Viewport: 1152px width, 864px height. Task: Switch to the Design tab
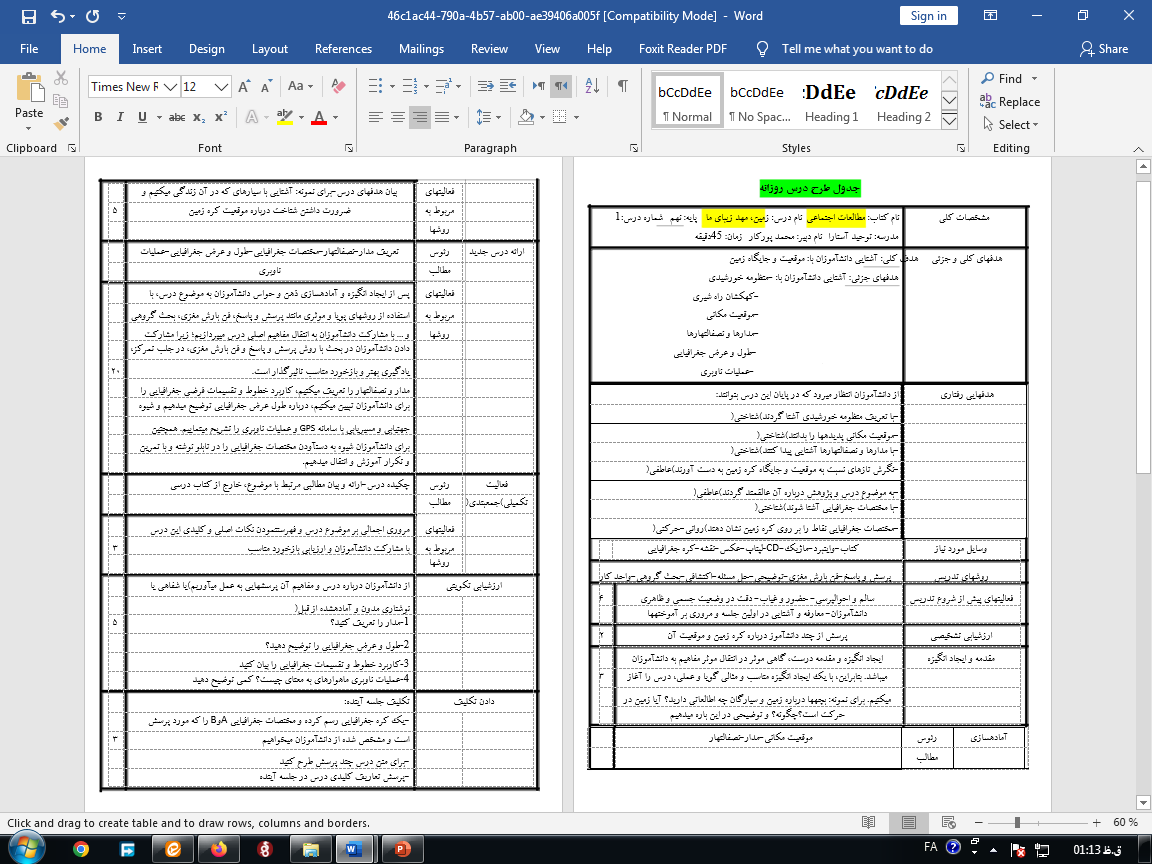click(x=206, y=48)
